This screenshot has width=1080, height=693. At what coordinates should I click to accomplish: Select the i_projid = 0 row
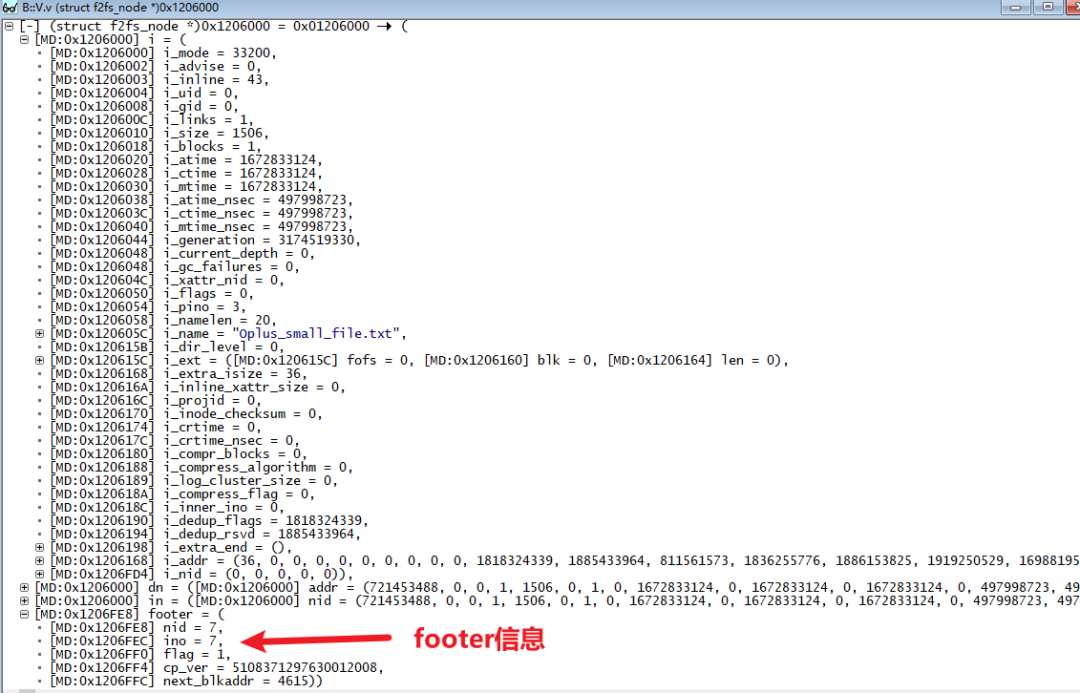coord(155,400)
